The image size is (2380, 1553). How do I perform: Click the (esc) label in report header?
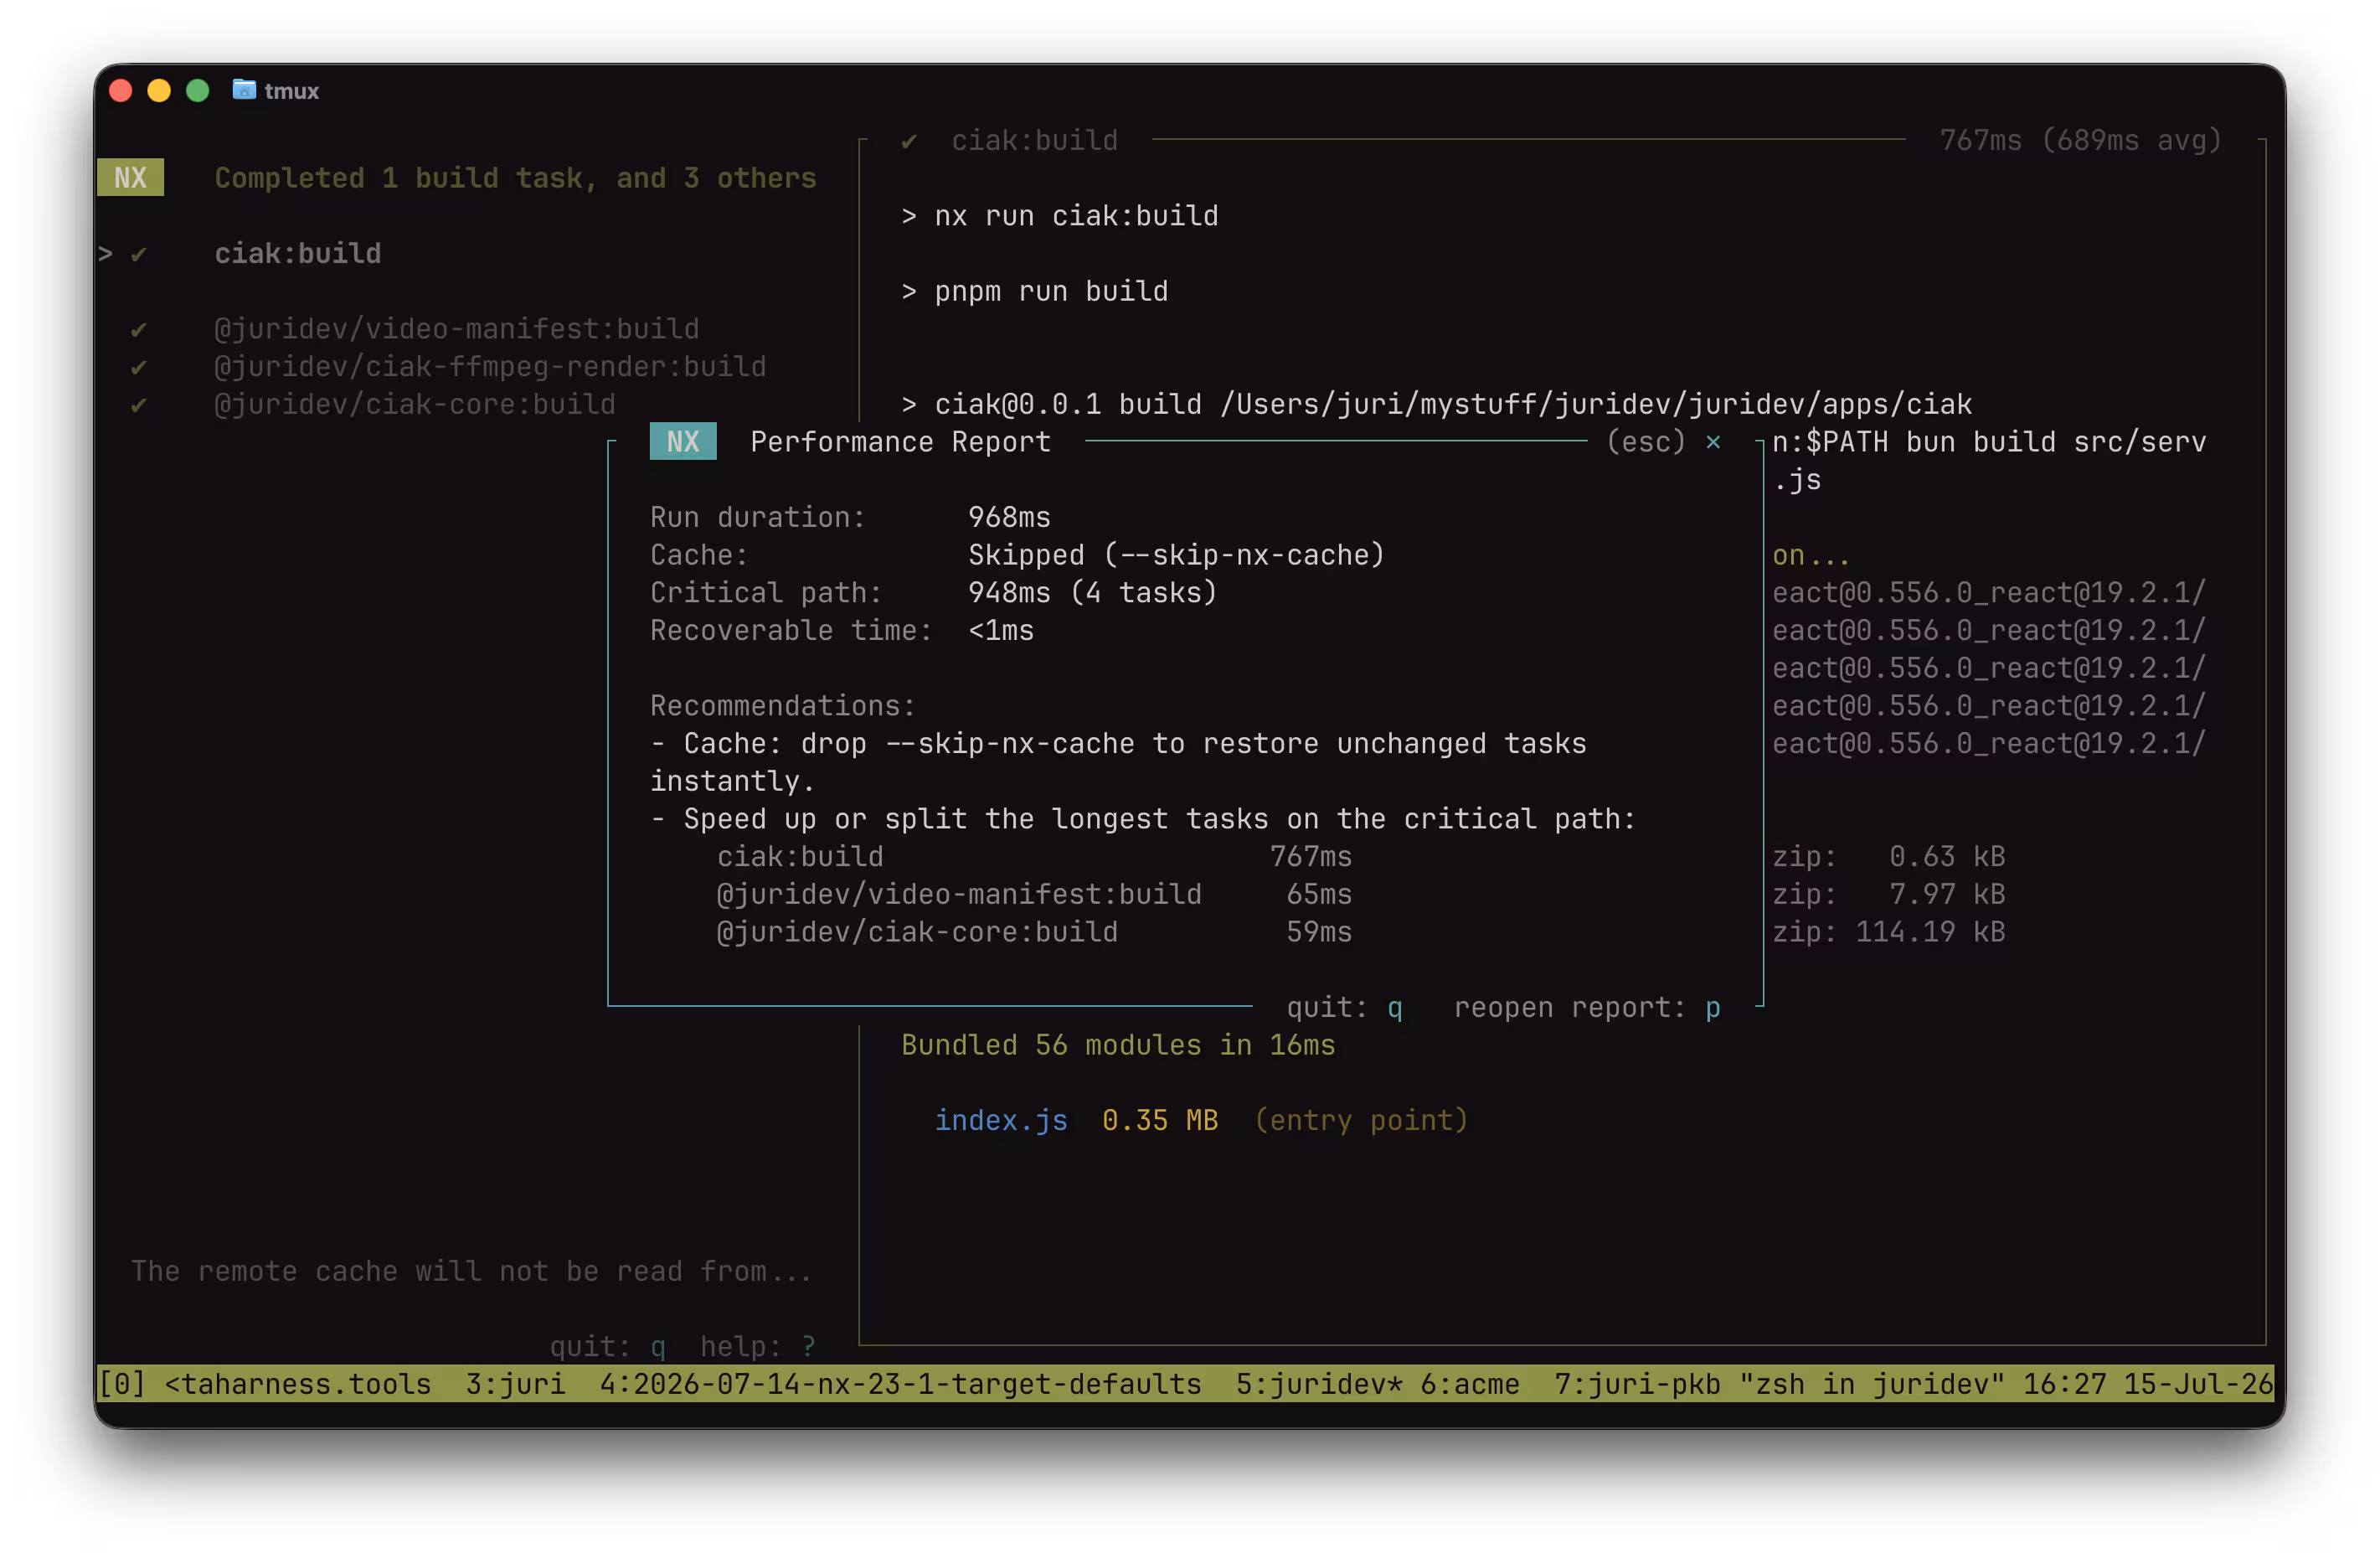pos(1646,442)
